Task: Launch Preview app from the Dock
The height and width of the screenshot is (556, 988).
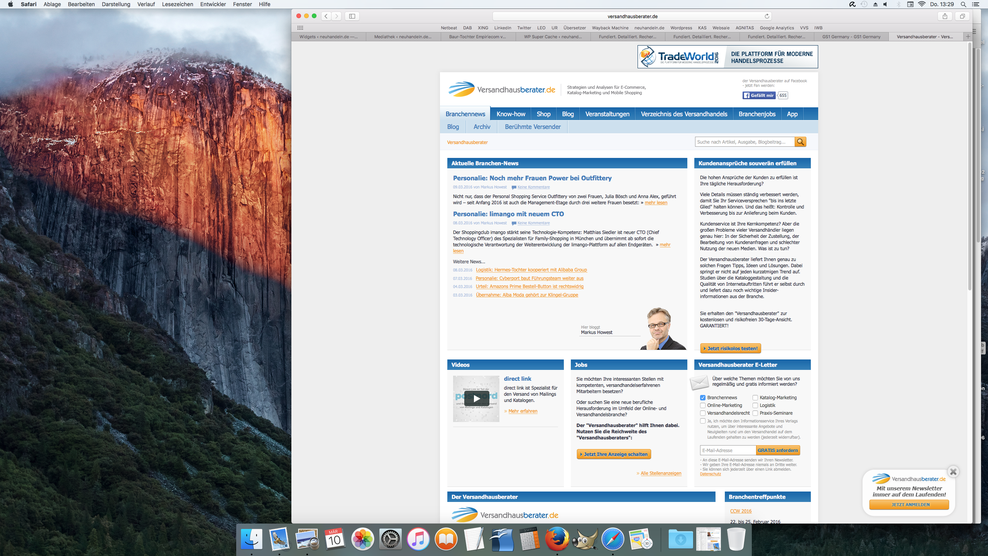Action: pos(307,539)
